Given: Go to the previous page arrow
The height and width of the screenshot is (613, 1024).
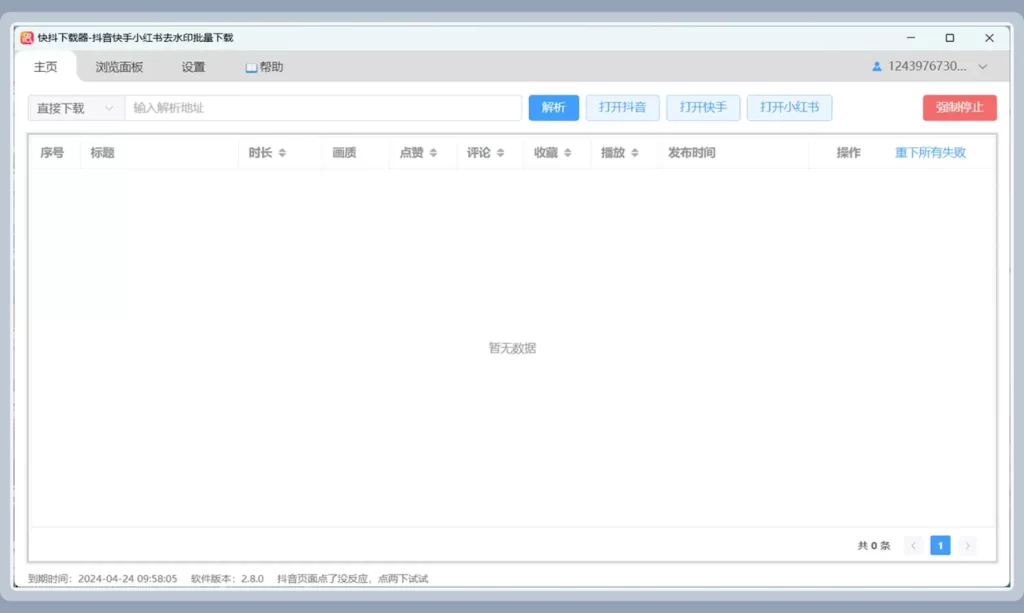Looking at the screenshot, I should click(x=914, y=545).
